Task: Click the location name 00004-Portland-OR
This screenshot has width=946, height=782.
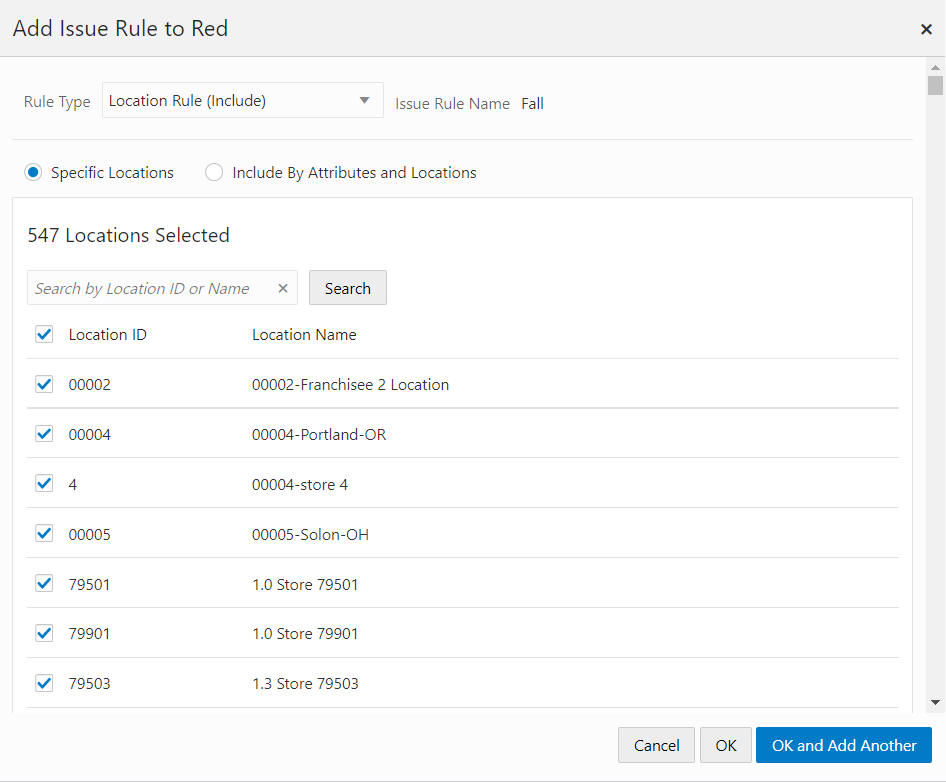Action: pyautogui.click(x=319, y=434)
